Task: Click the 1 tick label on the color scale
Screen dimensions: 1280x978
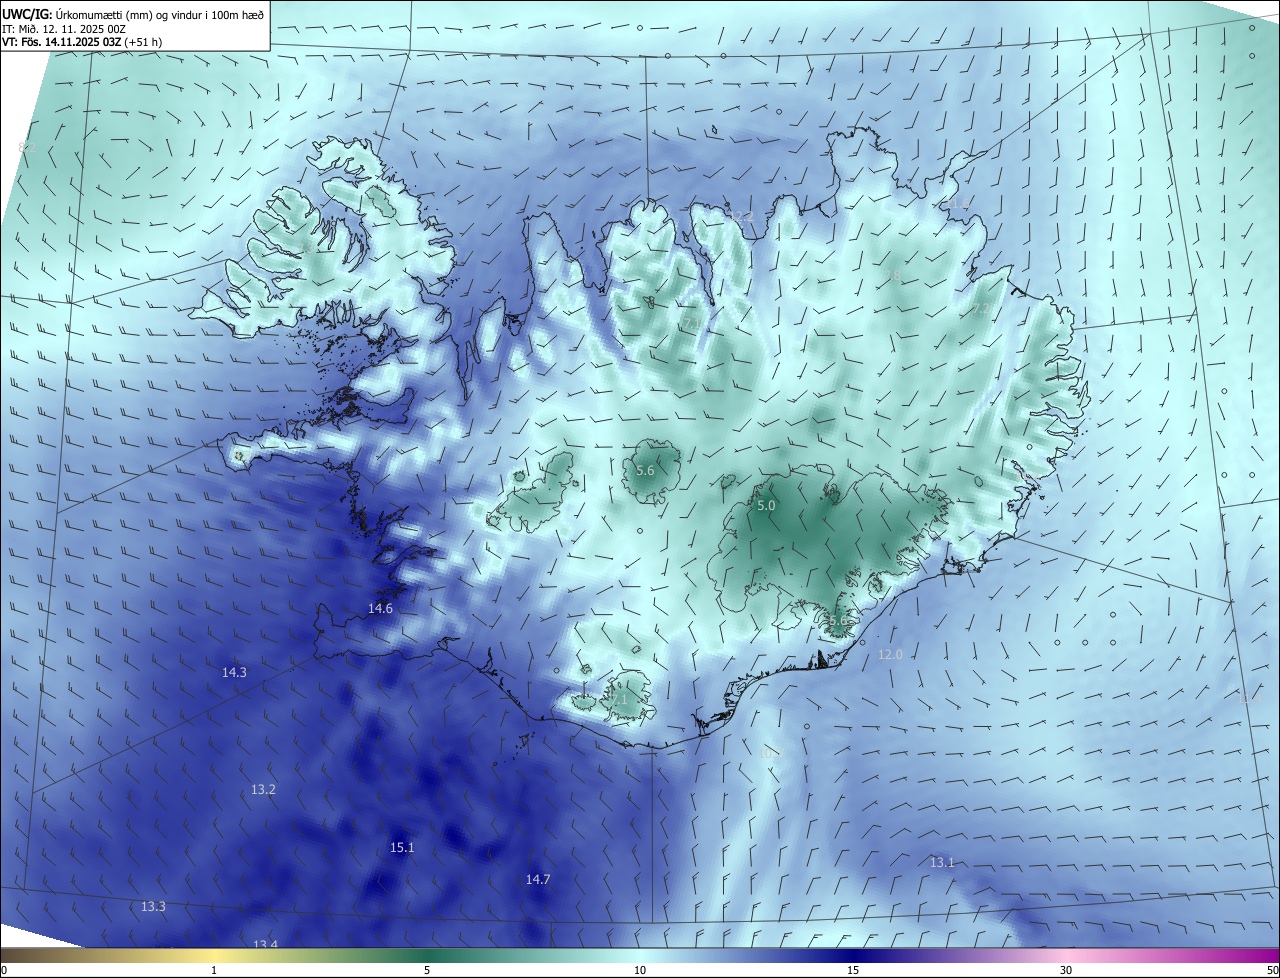Action: tap(214, 971)
